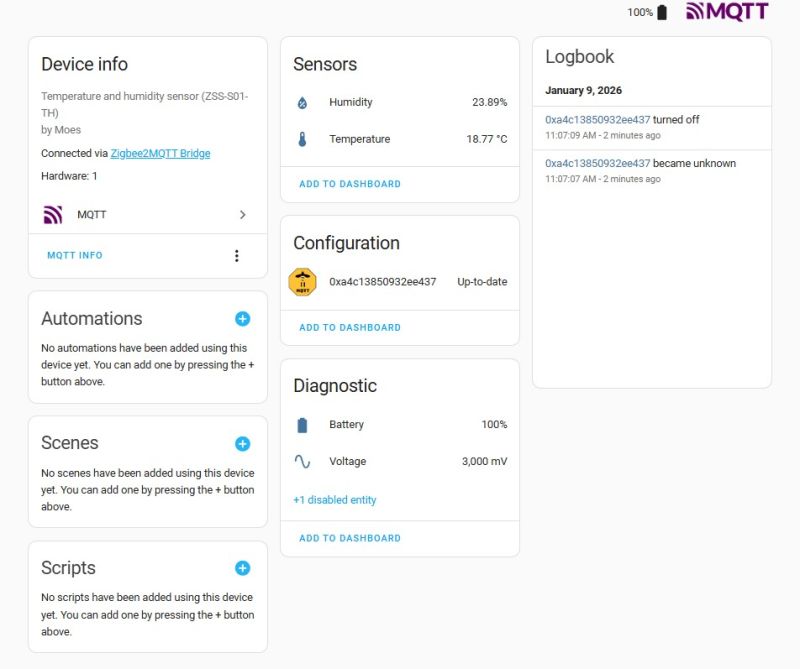The width and height of the screenshot is (800, 669).
Task: Add Diagnostic entities to dashboard
Action: [350, 538]
